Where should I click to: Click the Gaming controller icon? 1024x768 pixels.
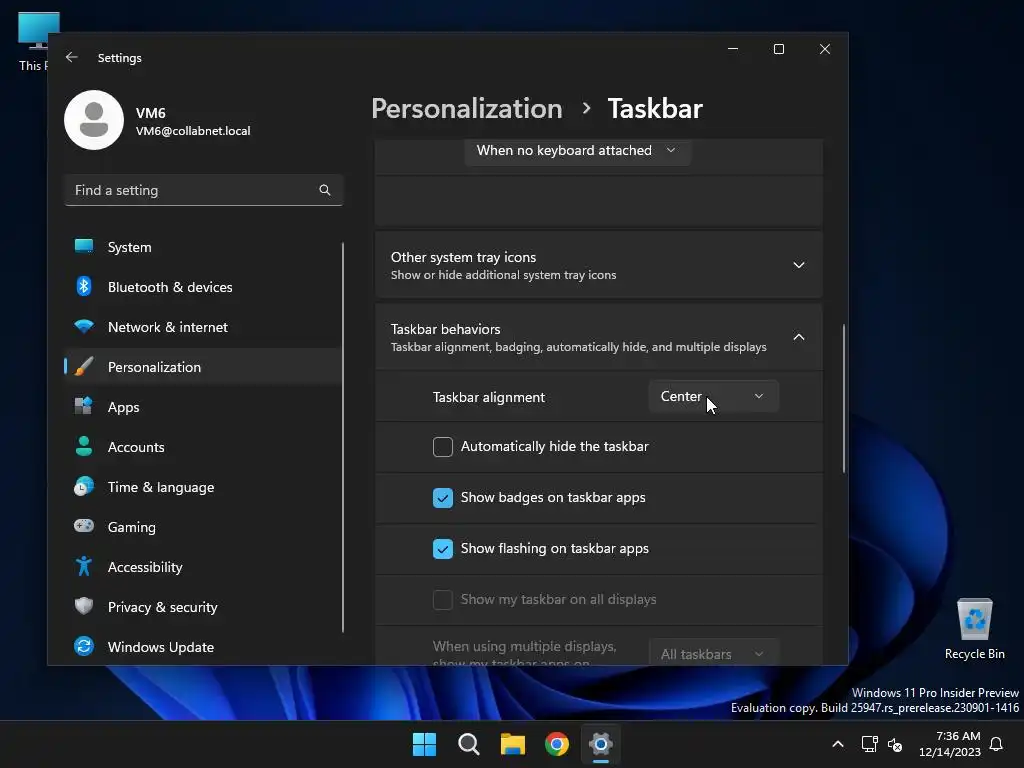pyautogui.click(x=84, y=526)
